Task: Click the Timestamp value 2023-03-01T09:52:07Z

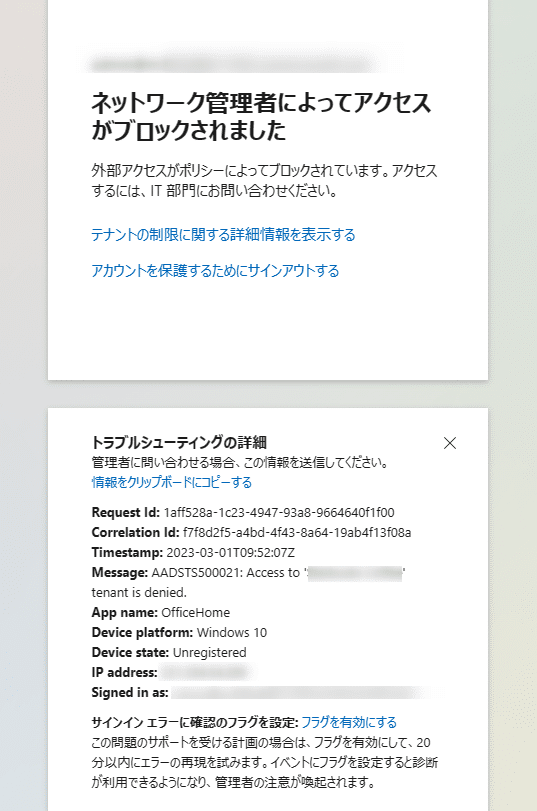Action: [230, 552]
